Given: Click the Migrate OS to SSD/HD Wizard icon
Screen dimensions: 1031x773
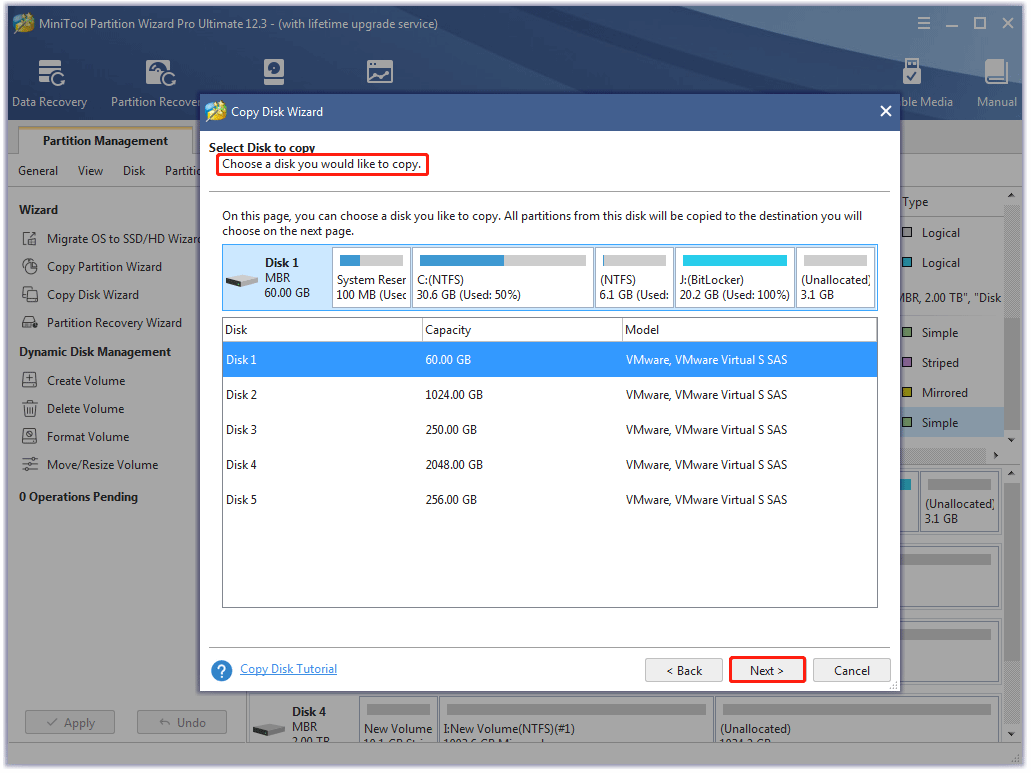Looking at the screenshot, I should click(30, 239).
